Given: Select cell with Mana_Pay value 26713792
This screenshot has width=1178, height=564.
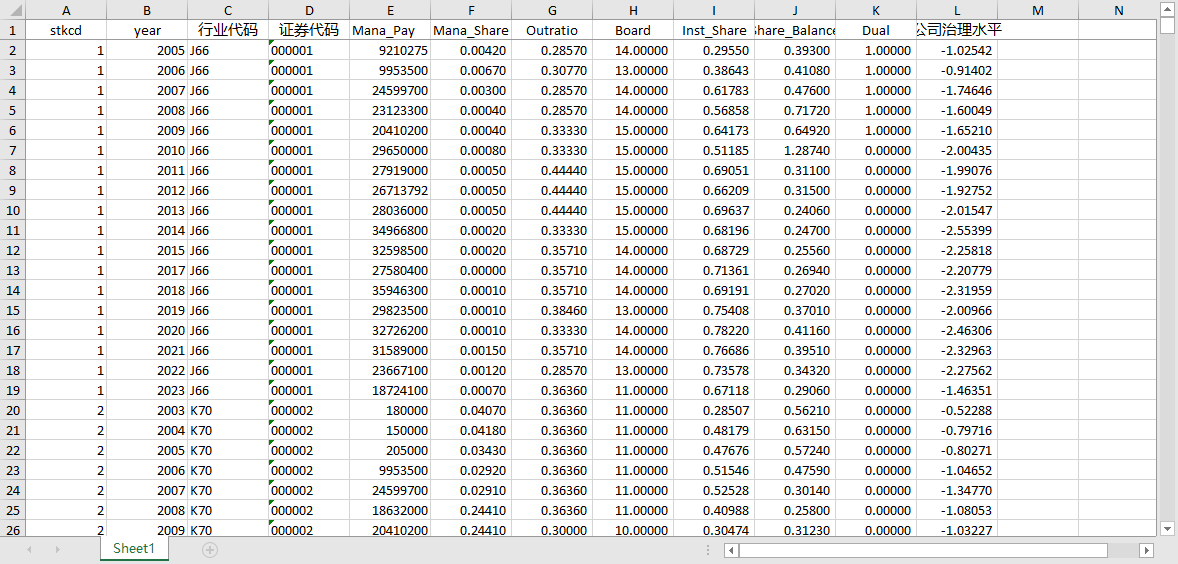Looking at the screenshot, I should 390,191.
